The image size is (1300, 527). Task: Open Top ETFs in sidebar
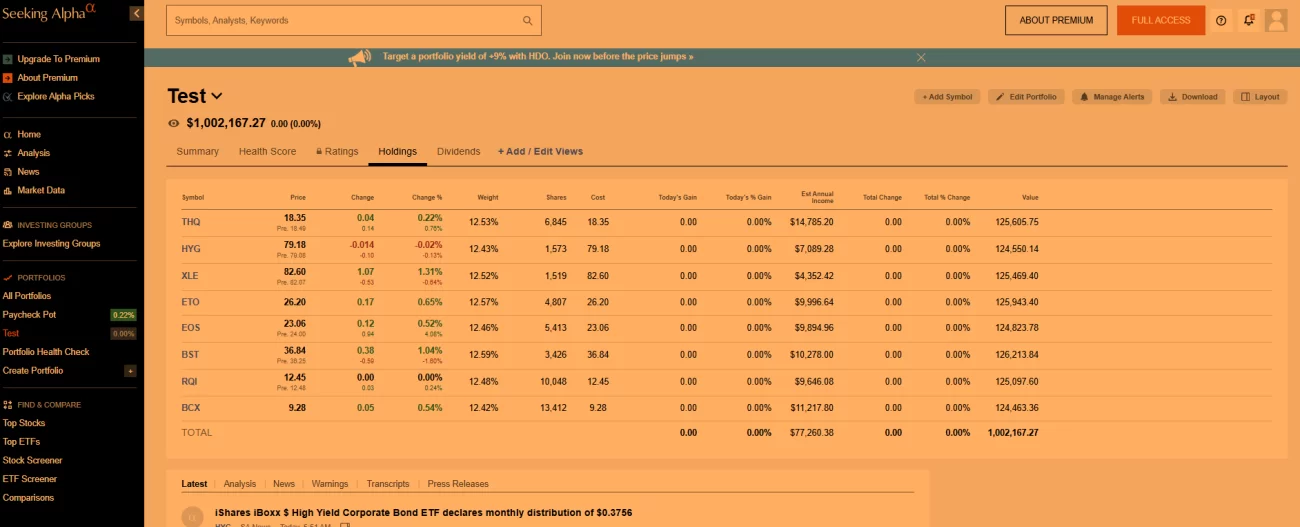coord(23,442)
